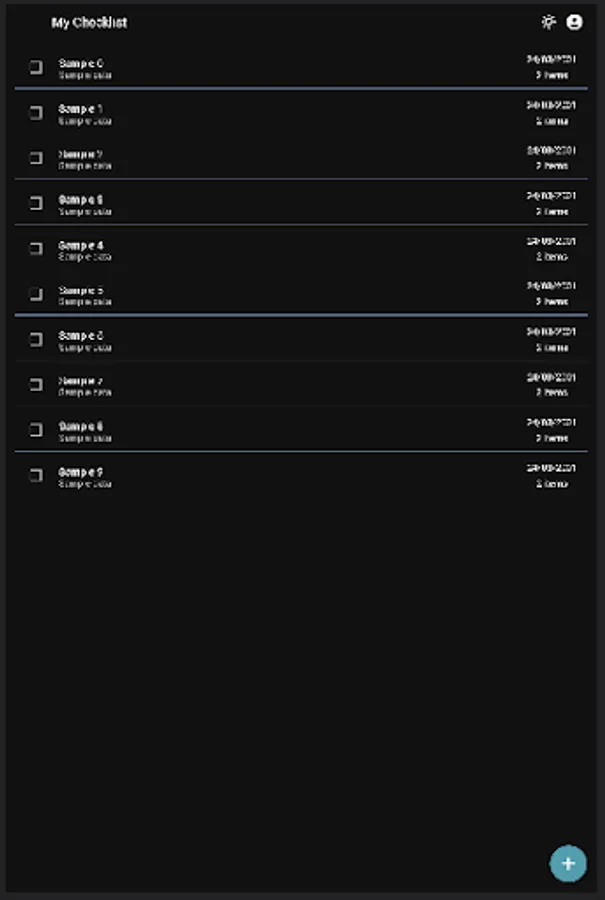
Task: Add a new checklist with plus button
Action: (568, 863)
